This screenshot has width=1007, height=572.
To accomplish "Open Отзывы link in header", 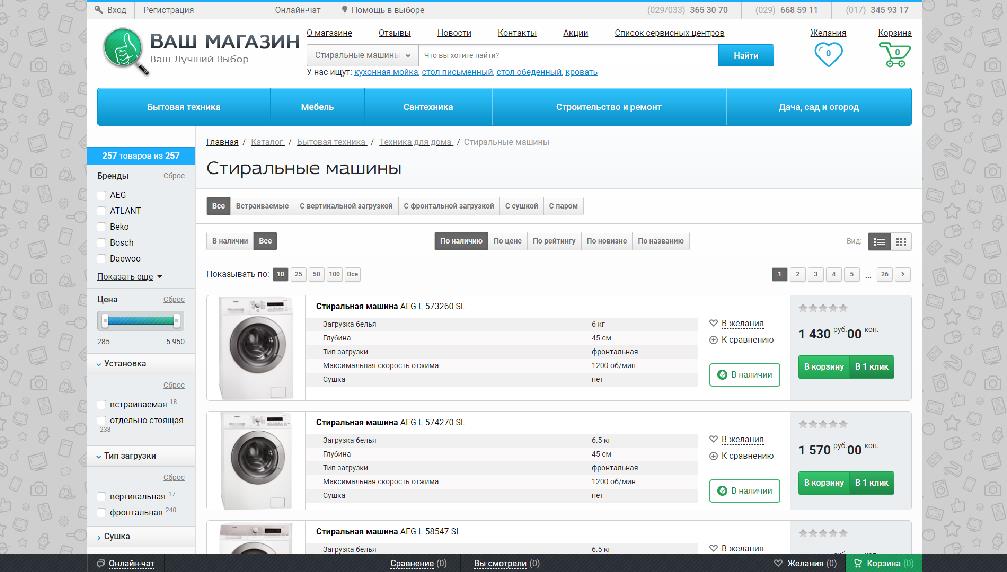I will pyautogui.click(x=394, y=33).
